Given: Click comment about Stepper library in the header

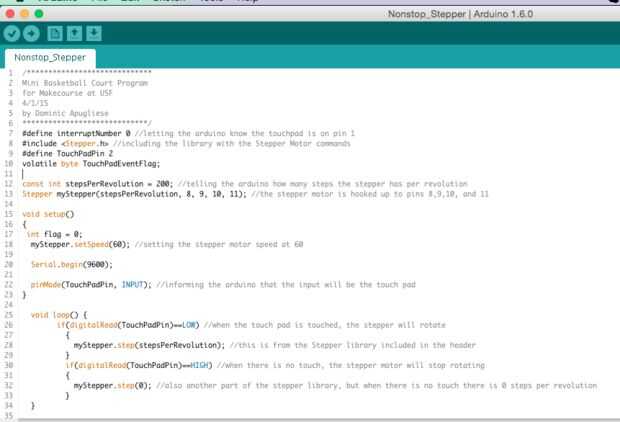Looking at the screenshot, I should pyautogui.click(x=353, y=345).
